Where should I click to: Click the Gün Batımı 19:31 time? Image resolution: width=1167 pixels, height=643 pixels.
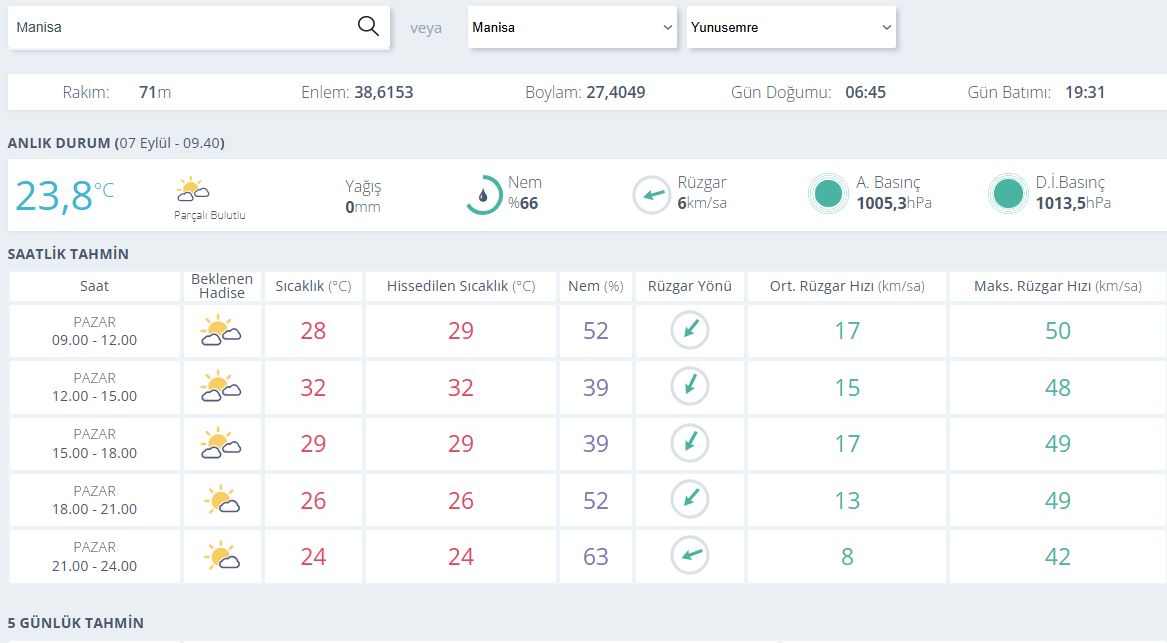click(1085, 92)
